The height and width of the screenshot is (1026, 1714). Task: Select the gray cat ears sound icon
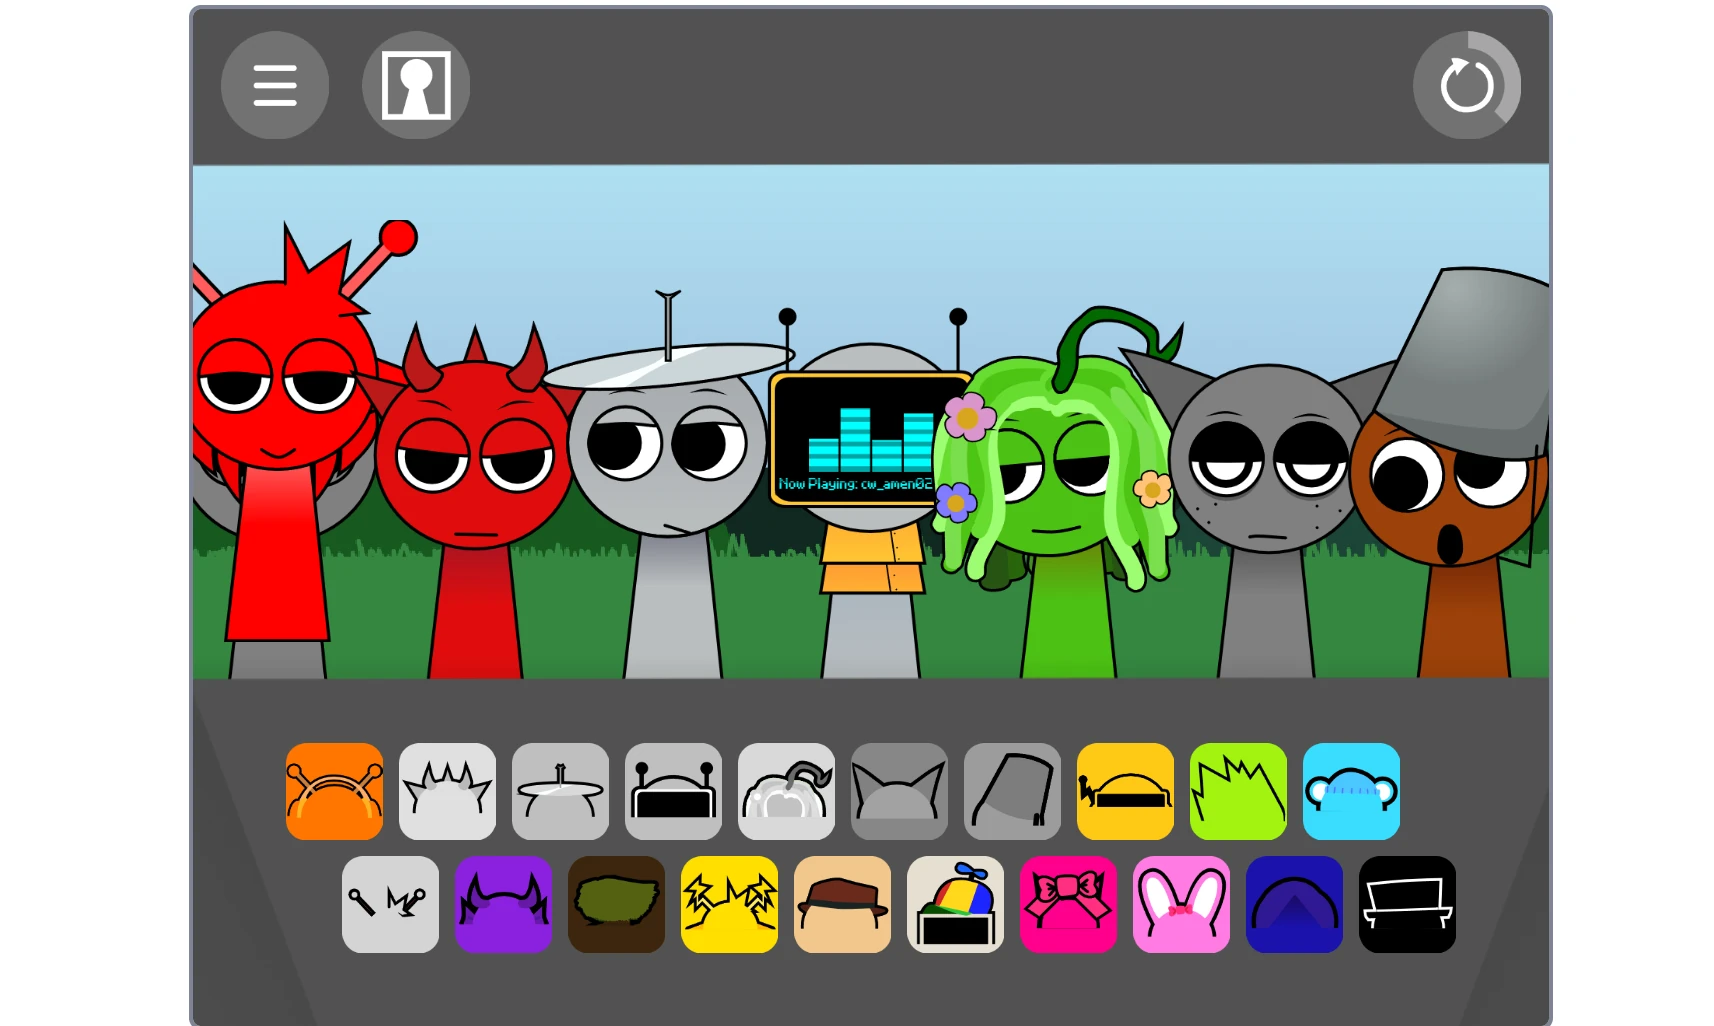point(898,791)
